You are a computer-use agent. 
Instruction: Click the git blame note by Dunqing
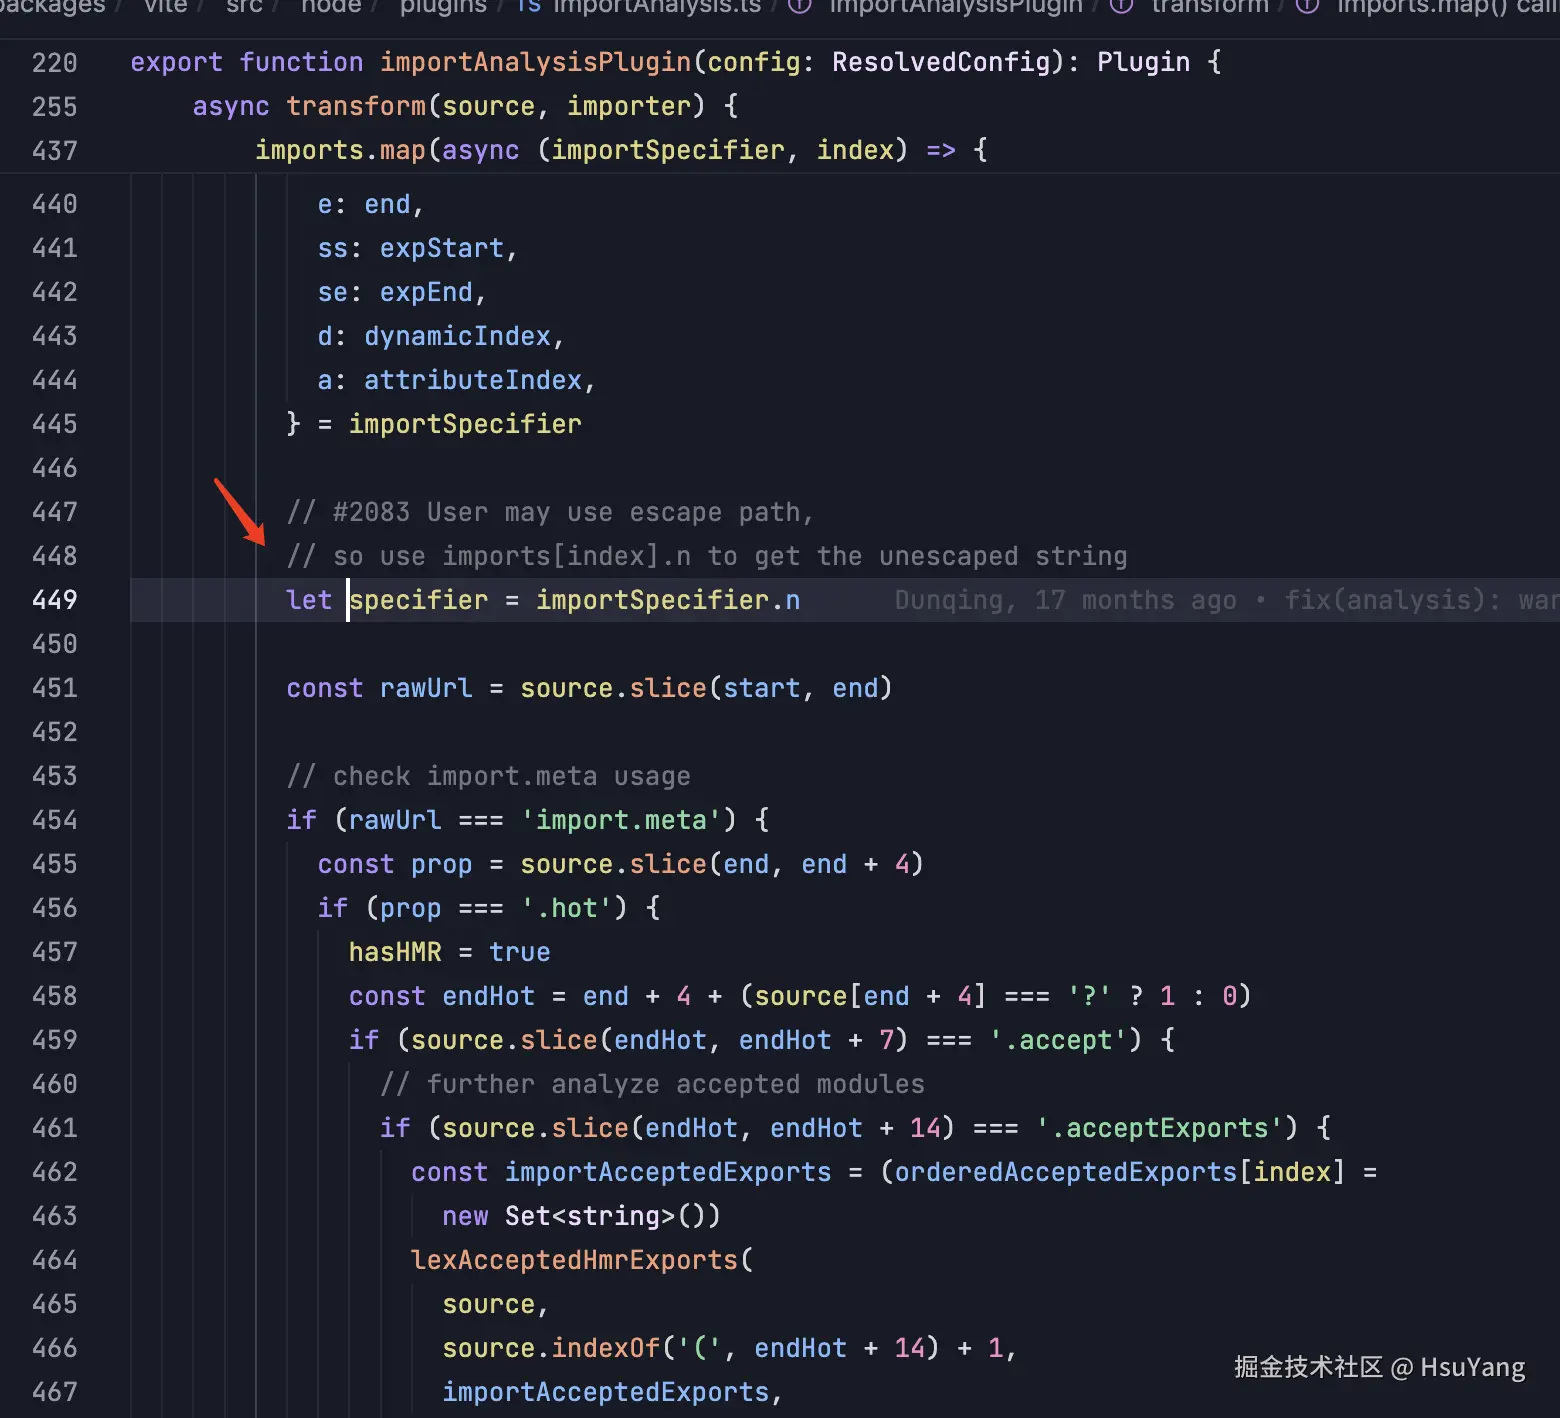(1226, 600)
